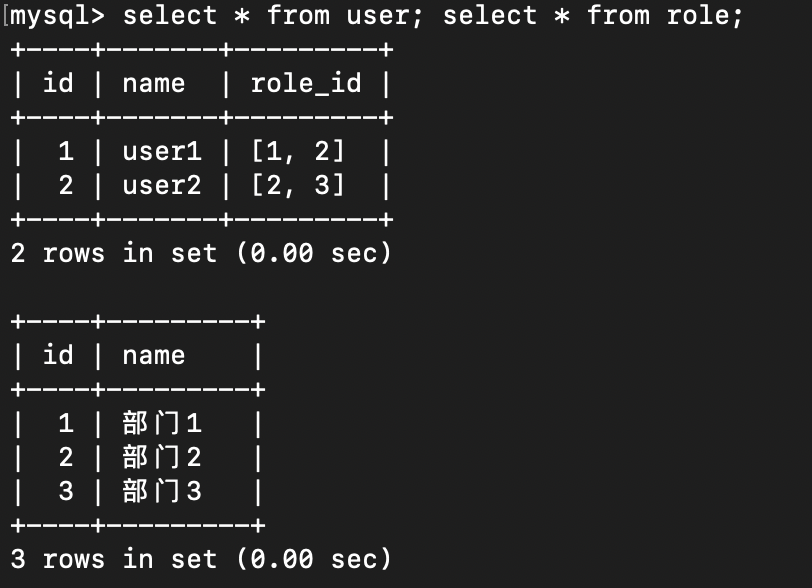Screen dimensions: 812x588
Task: Click the id value in the 部门3 row
Action: pos(66,492)
